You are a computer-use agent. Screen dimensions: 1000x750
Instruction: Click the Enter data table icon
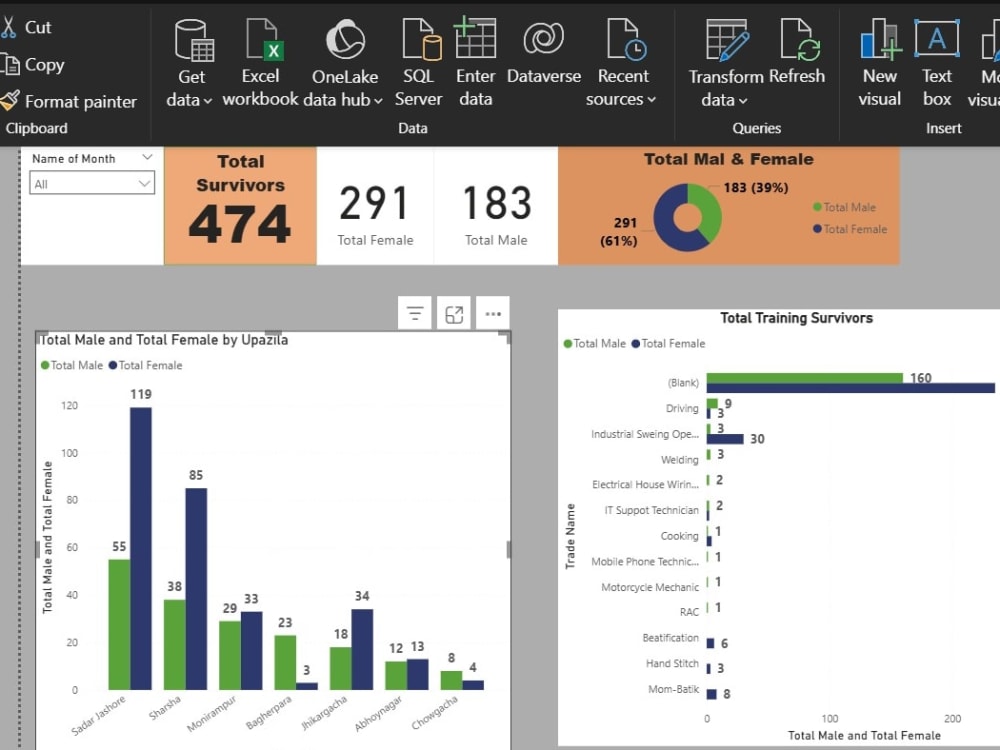coord(475,38)
